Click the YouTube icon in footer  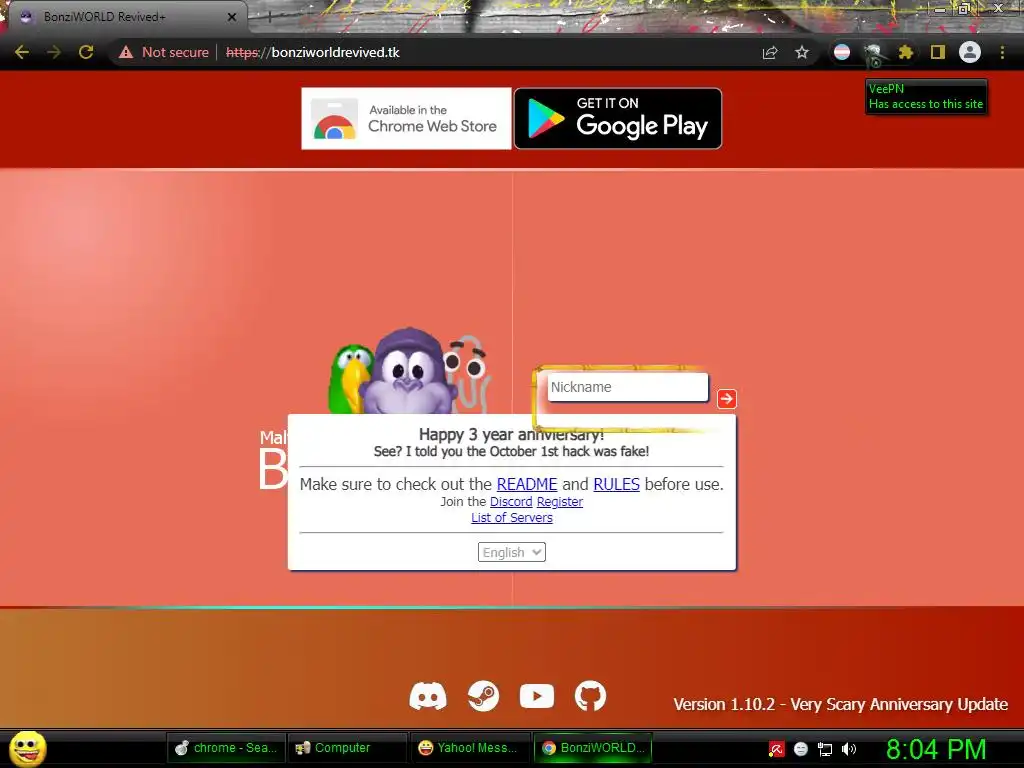point(537,696)
